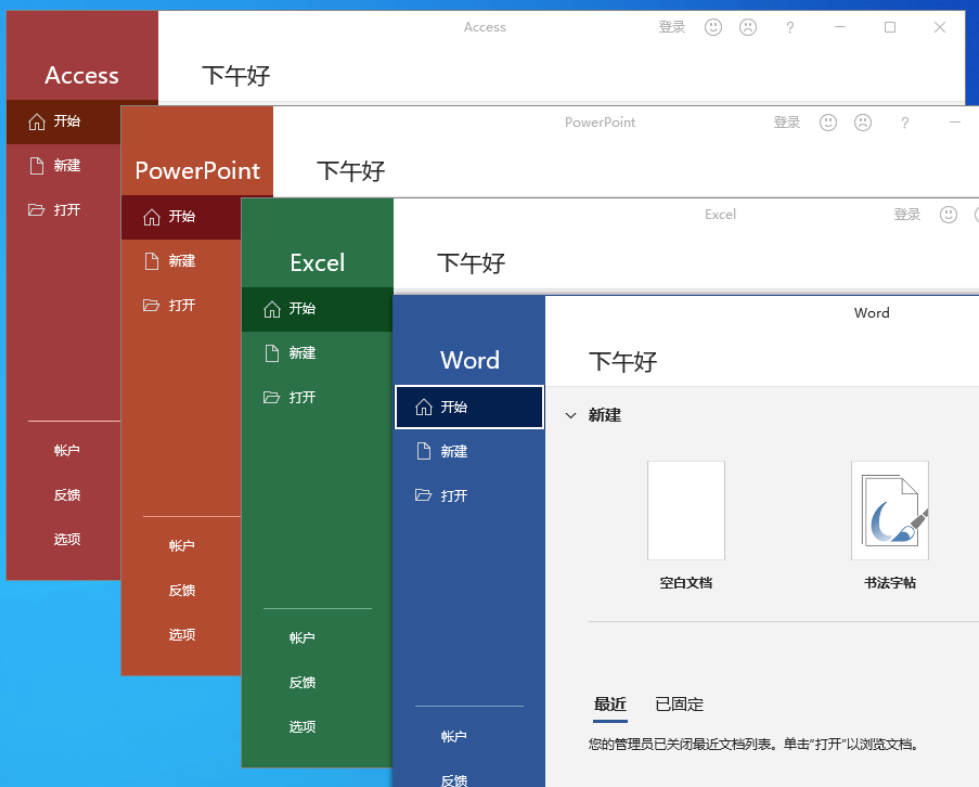Click 反馈 in the Word sidebar
979x787 pixels.
pyautogui.click(x=454, y=780)
